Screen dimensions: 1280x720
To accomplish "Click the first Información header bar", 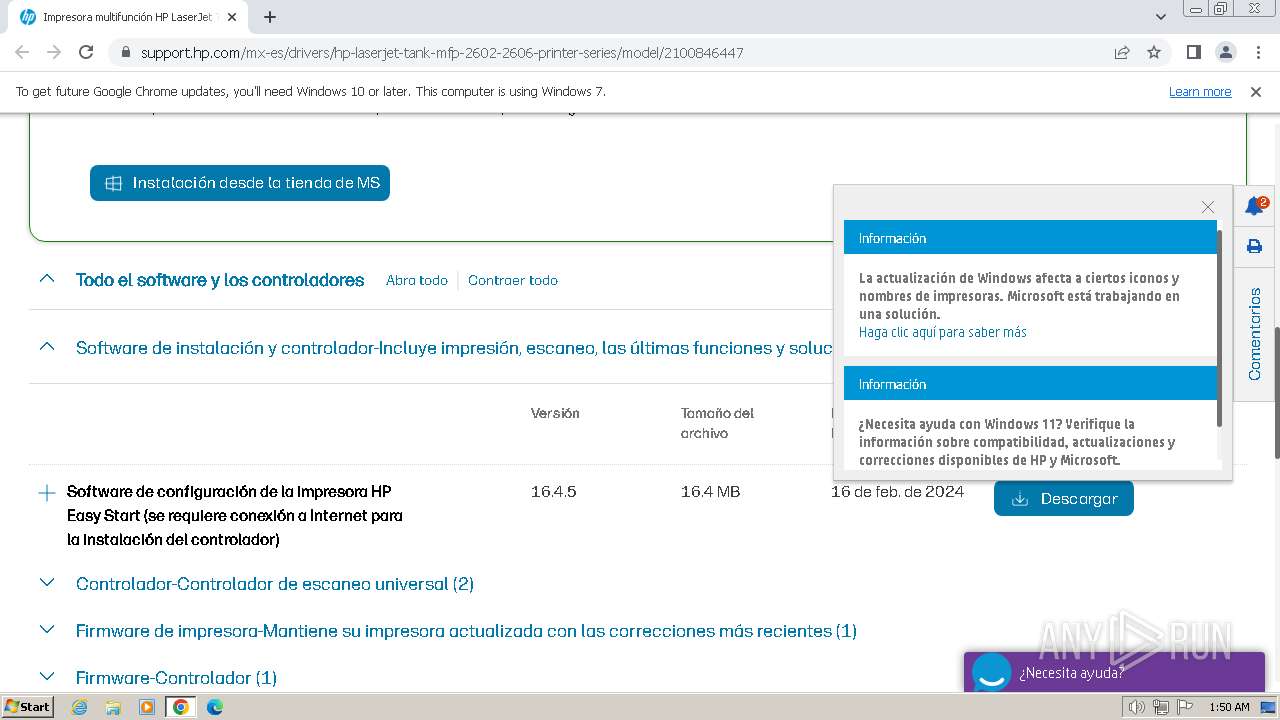I will 1030,238.
